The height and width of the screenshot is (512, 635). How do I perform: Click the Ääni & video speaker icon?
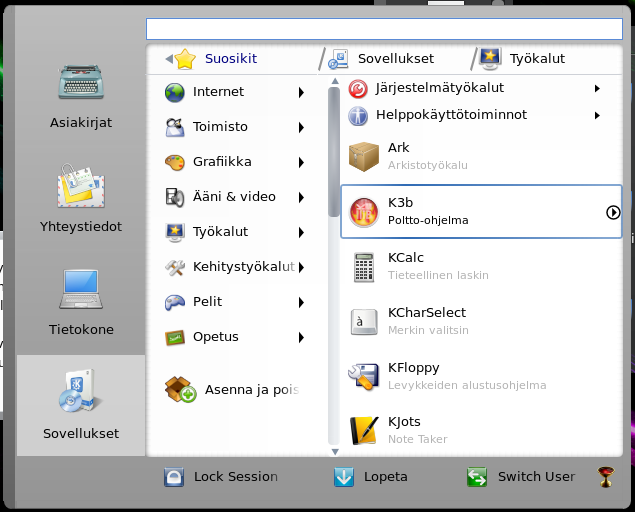175,197
